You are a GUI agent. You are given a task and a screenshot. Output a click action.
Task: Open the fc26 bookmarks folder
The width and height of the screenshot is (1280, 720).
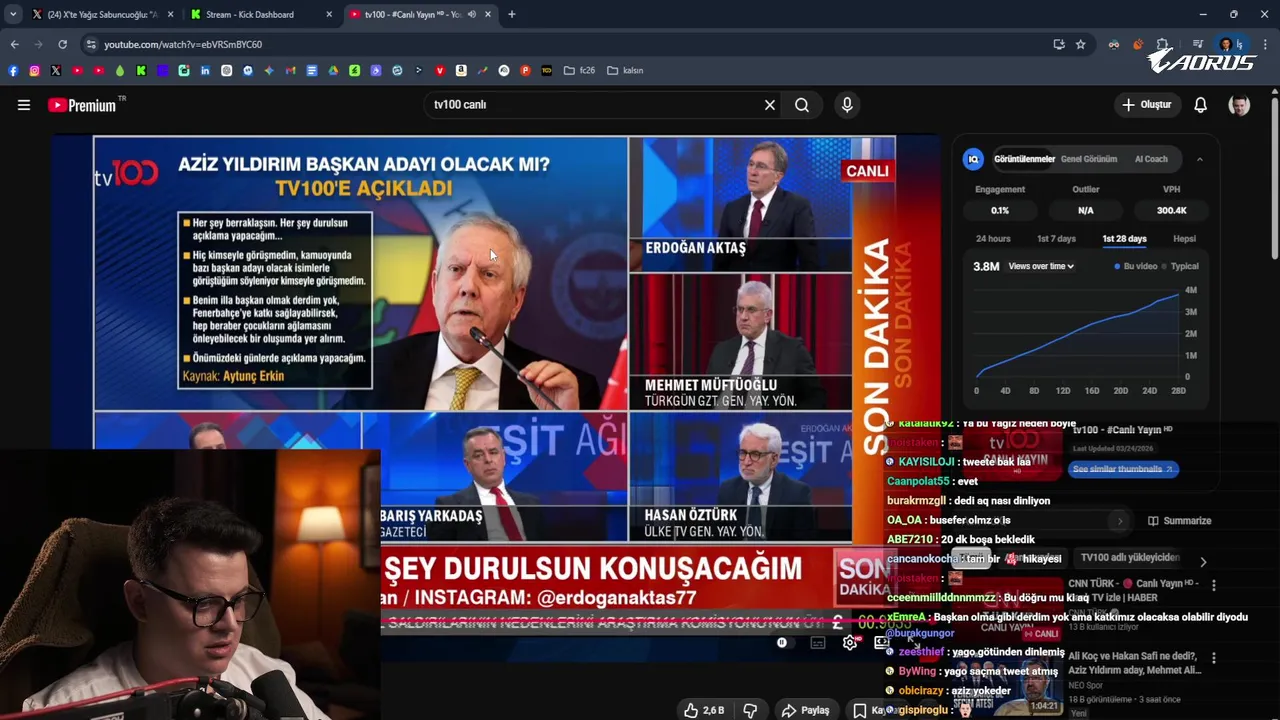tap(579, 70)
